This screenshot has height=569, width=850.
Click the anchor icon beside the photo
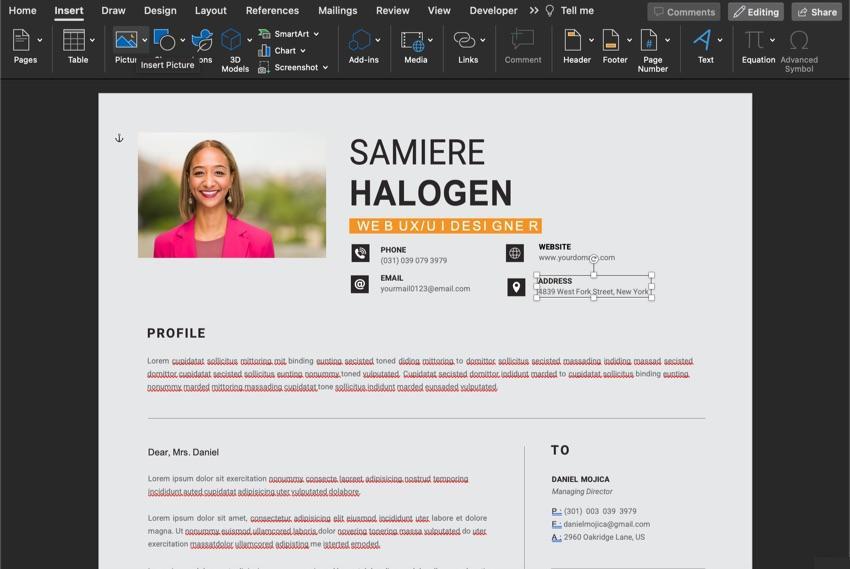pos(119,138)
